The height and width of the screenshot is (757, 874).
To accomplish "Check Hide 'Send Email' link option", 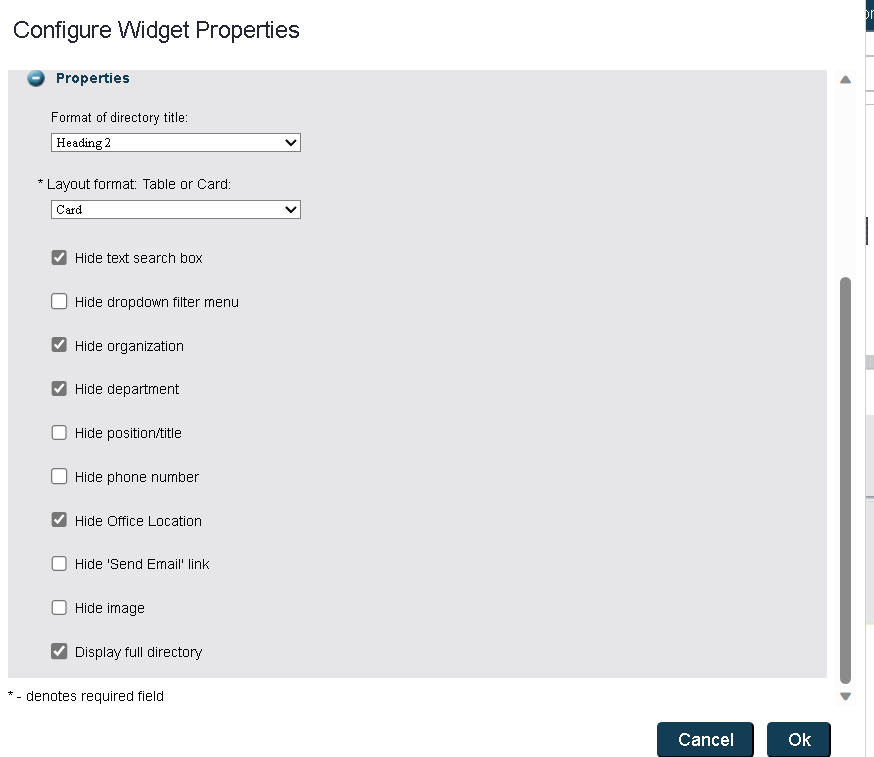I will point(59,563).
